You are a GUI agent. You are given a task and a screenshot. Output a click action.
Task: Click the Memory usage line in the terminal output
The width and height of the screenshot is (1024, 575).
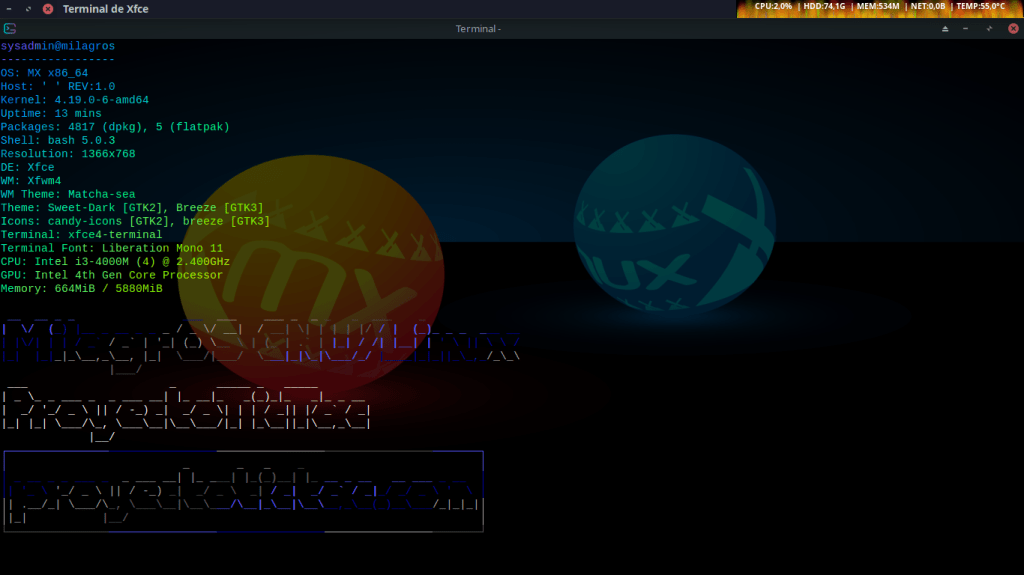81,288
